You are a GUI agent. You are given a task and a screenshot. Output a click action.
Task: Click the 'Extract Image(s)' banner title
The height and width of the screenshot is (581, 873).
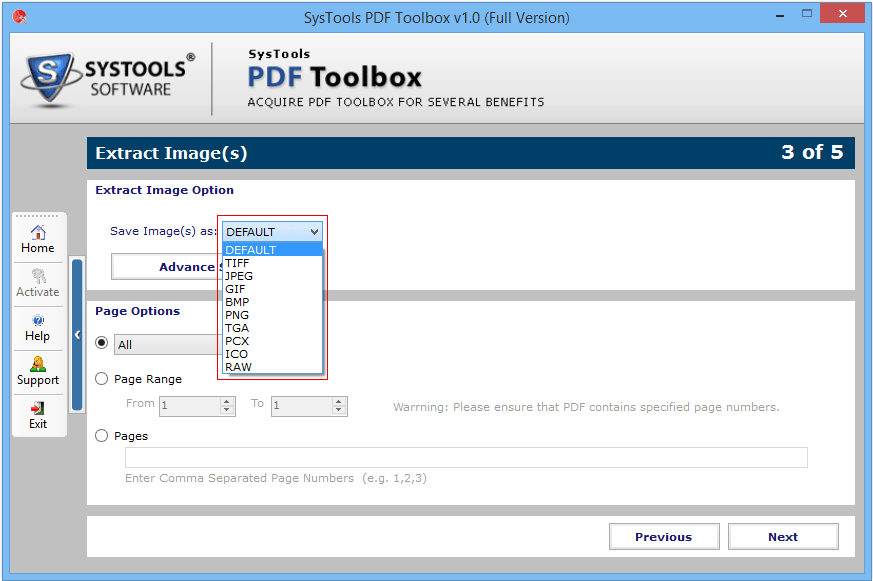(171, 153)
